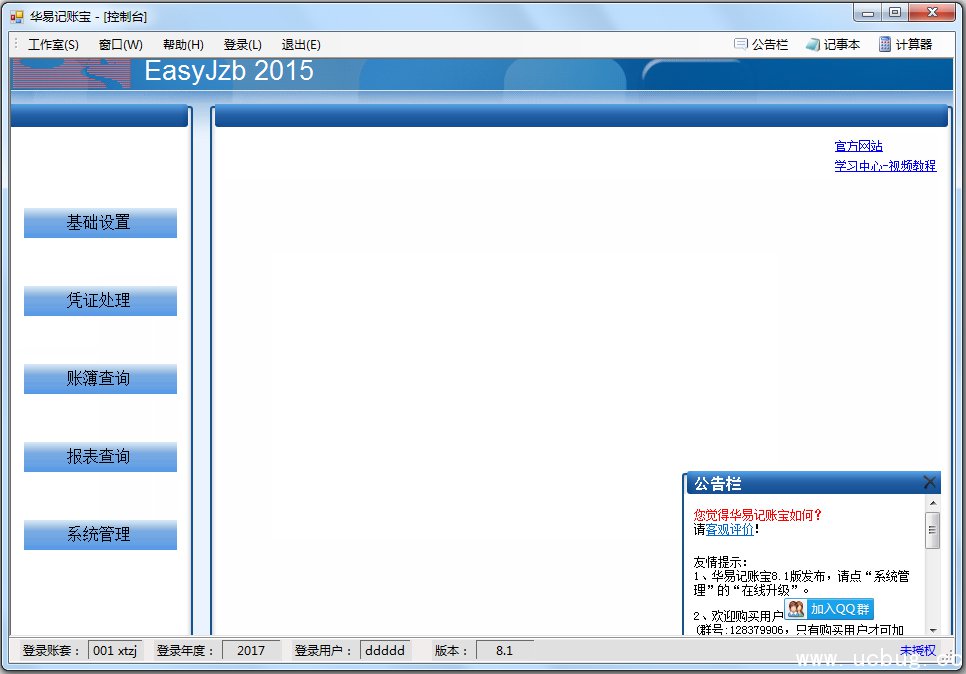The height and width of the screenshot is (674, 966).
Task: Select the 系统管理 system management button
Action: (x=100, y=535)
